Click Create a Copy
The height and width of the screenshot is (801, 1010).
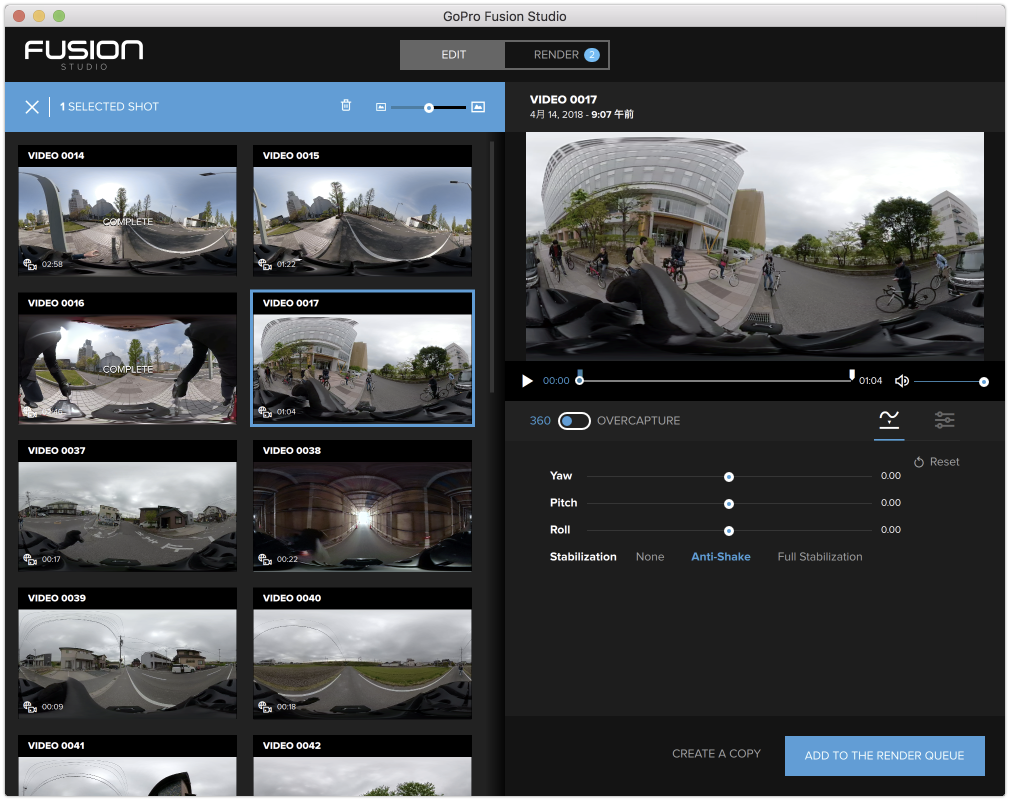point(716,754)
